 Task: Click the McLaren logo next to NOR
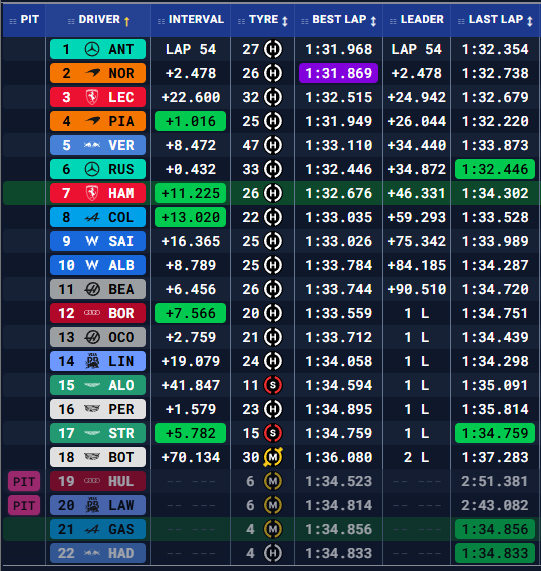click(x=92, y=73)
